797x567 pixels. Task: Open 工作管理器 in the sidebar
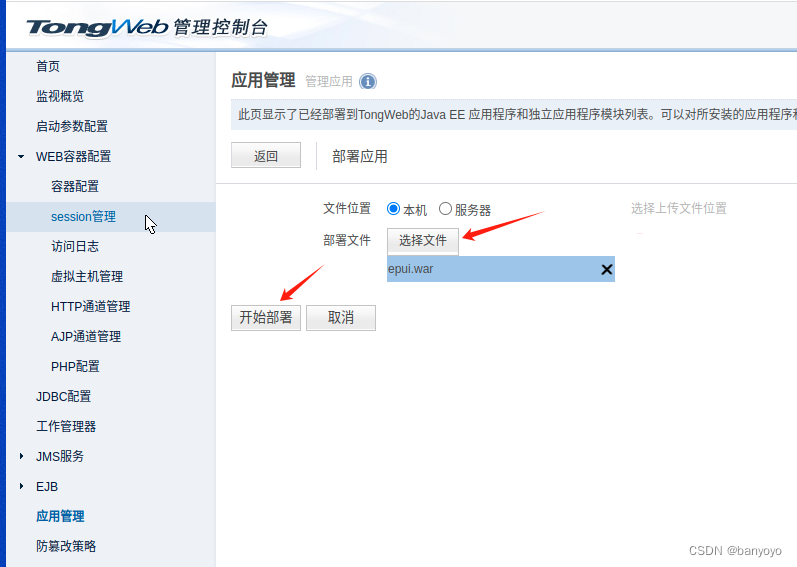tap(66, 426)
